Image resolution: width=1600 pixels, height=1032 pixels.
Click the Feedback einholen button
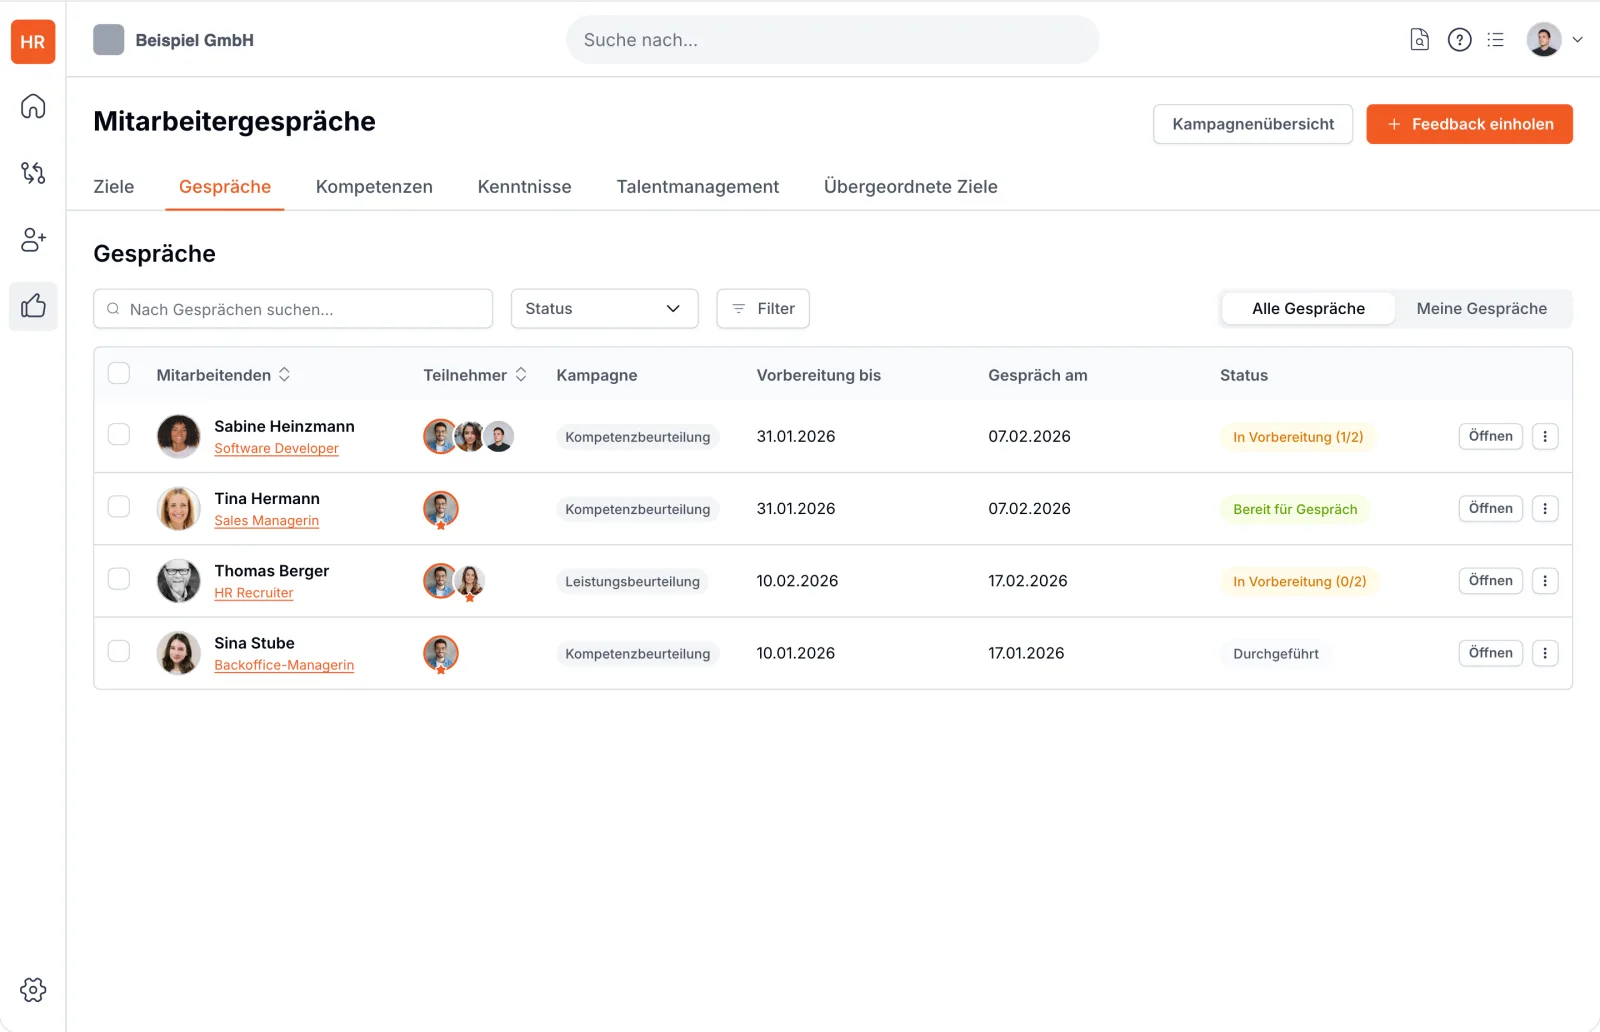point(1469,124)
